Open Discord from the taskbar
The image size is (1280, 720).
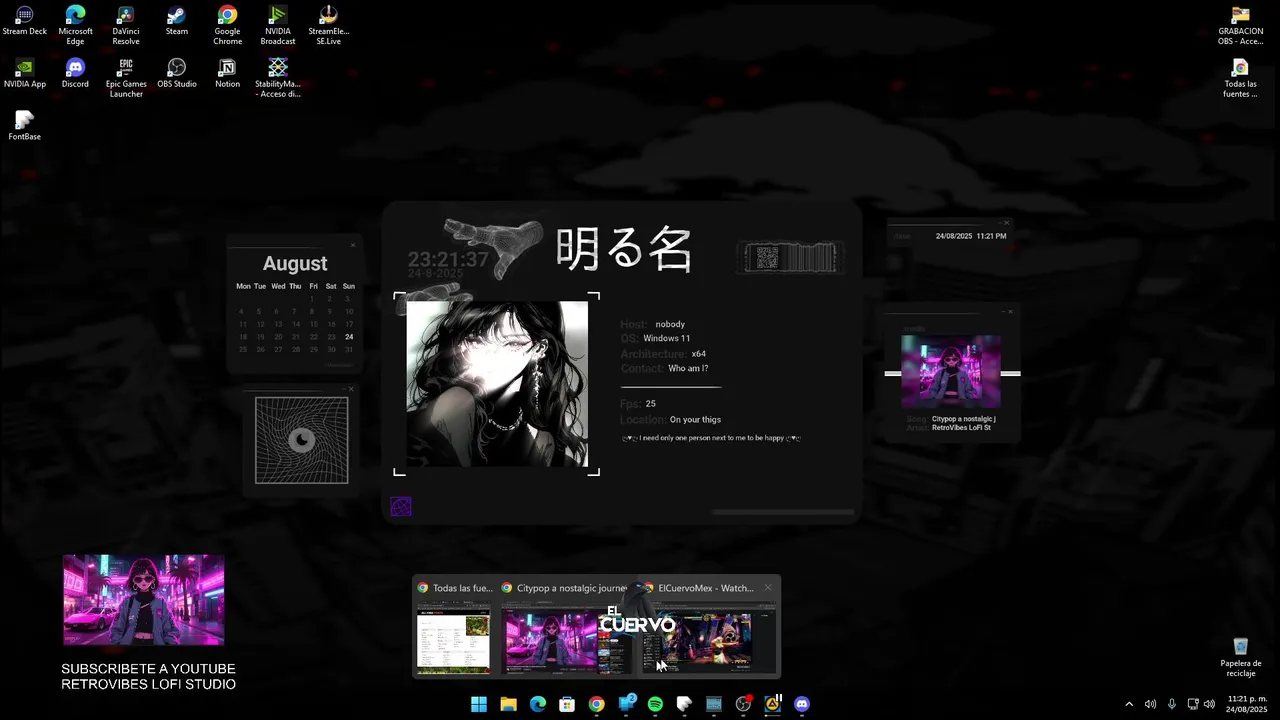click(801, 704)
